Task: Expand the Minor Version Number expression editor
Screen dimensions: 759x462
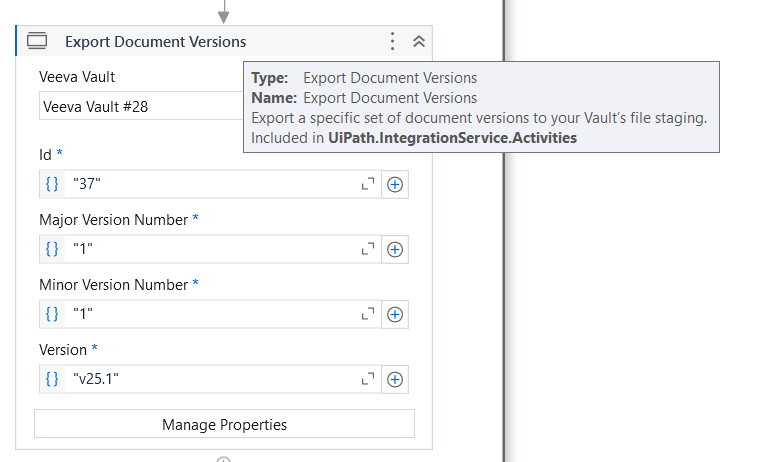Action: click(368, 314)
